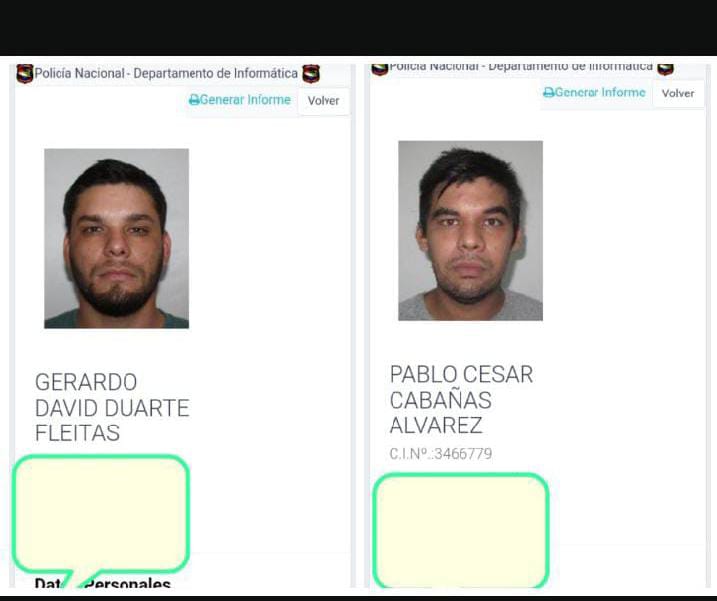Click the police shield icon before "Policía Nacional" in left panel

(x=25, y=74)
